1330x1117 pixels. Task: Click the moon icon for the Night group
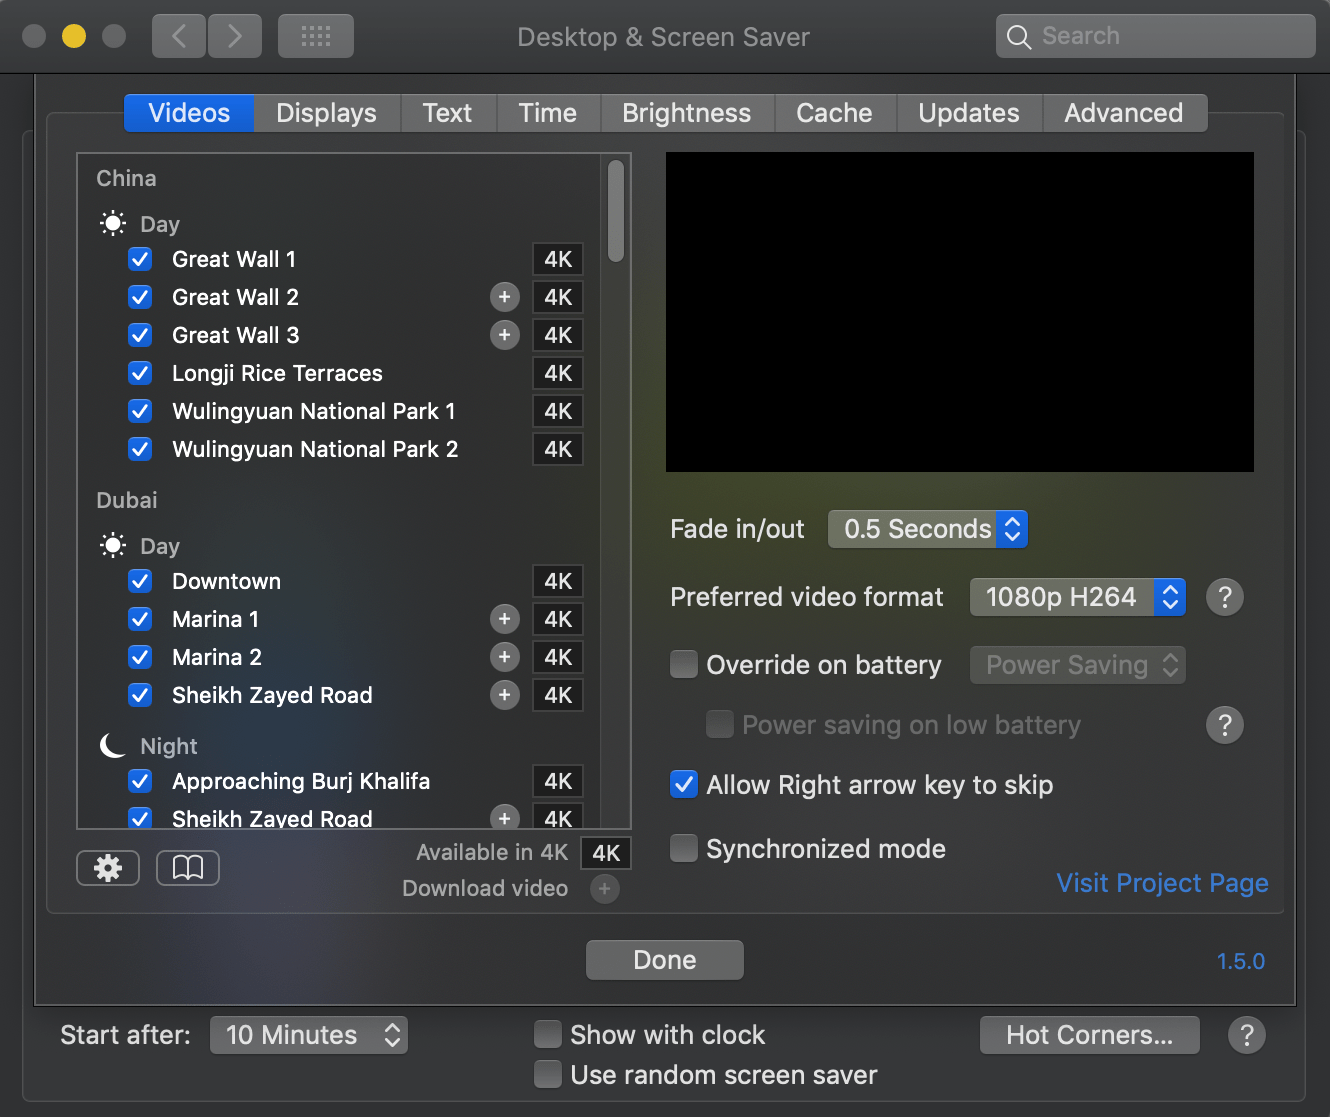coord(113,745)
